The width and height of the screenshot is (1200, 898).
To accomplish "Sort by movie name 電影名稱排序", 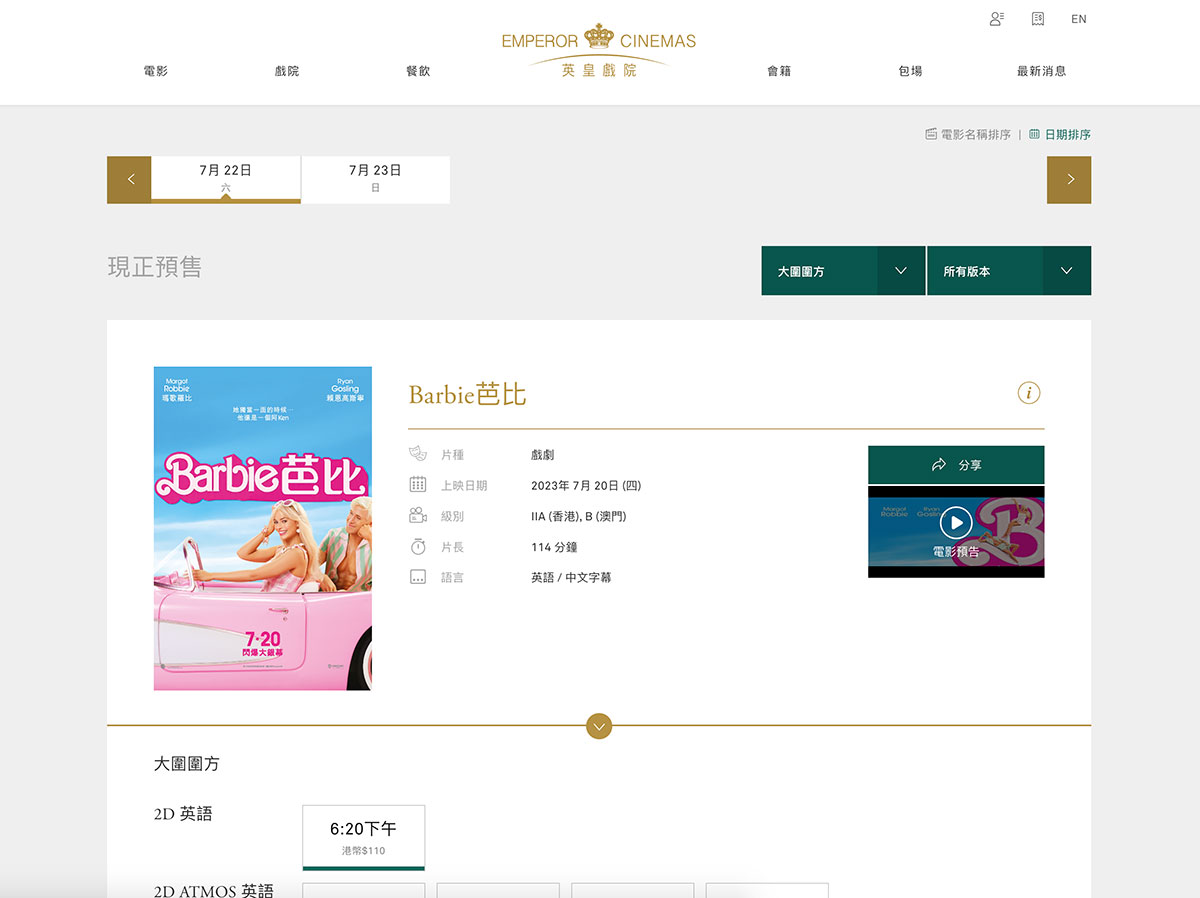I will (968, 134).
